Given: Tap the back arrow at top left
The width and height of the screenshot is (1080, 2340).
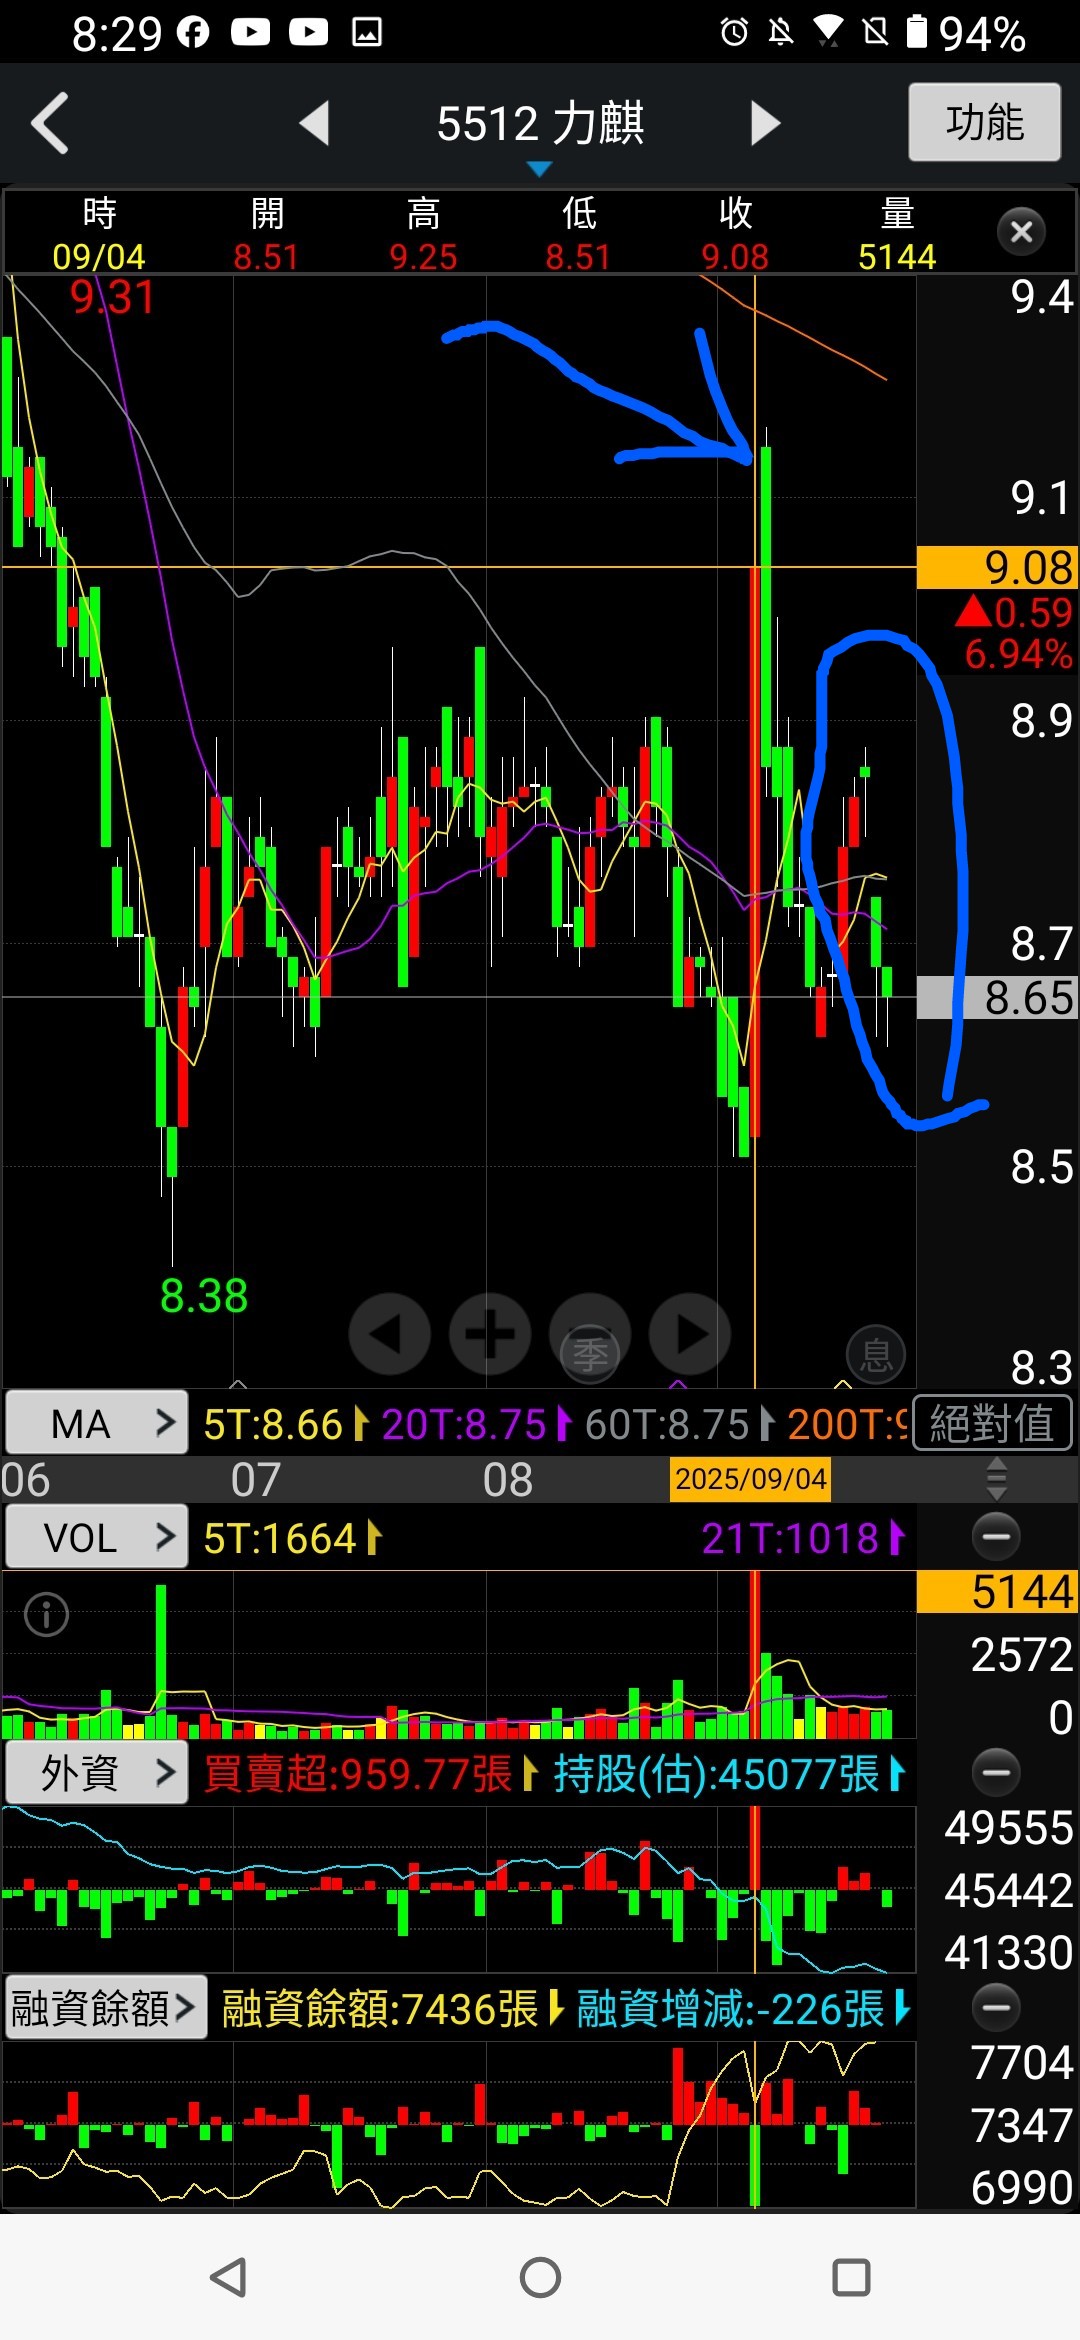Looking at the screenshot, I should tap(50, 123).
